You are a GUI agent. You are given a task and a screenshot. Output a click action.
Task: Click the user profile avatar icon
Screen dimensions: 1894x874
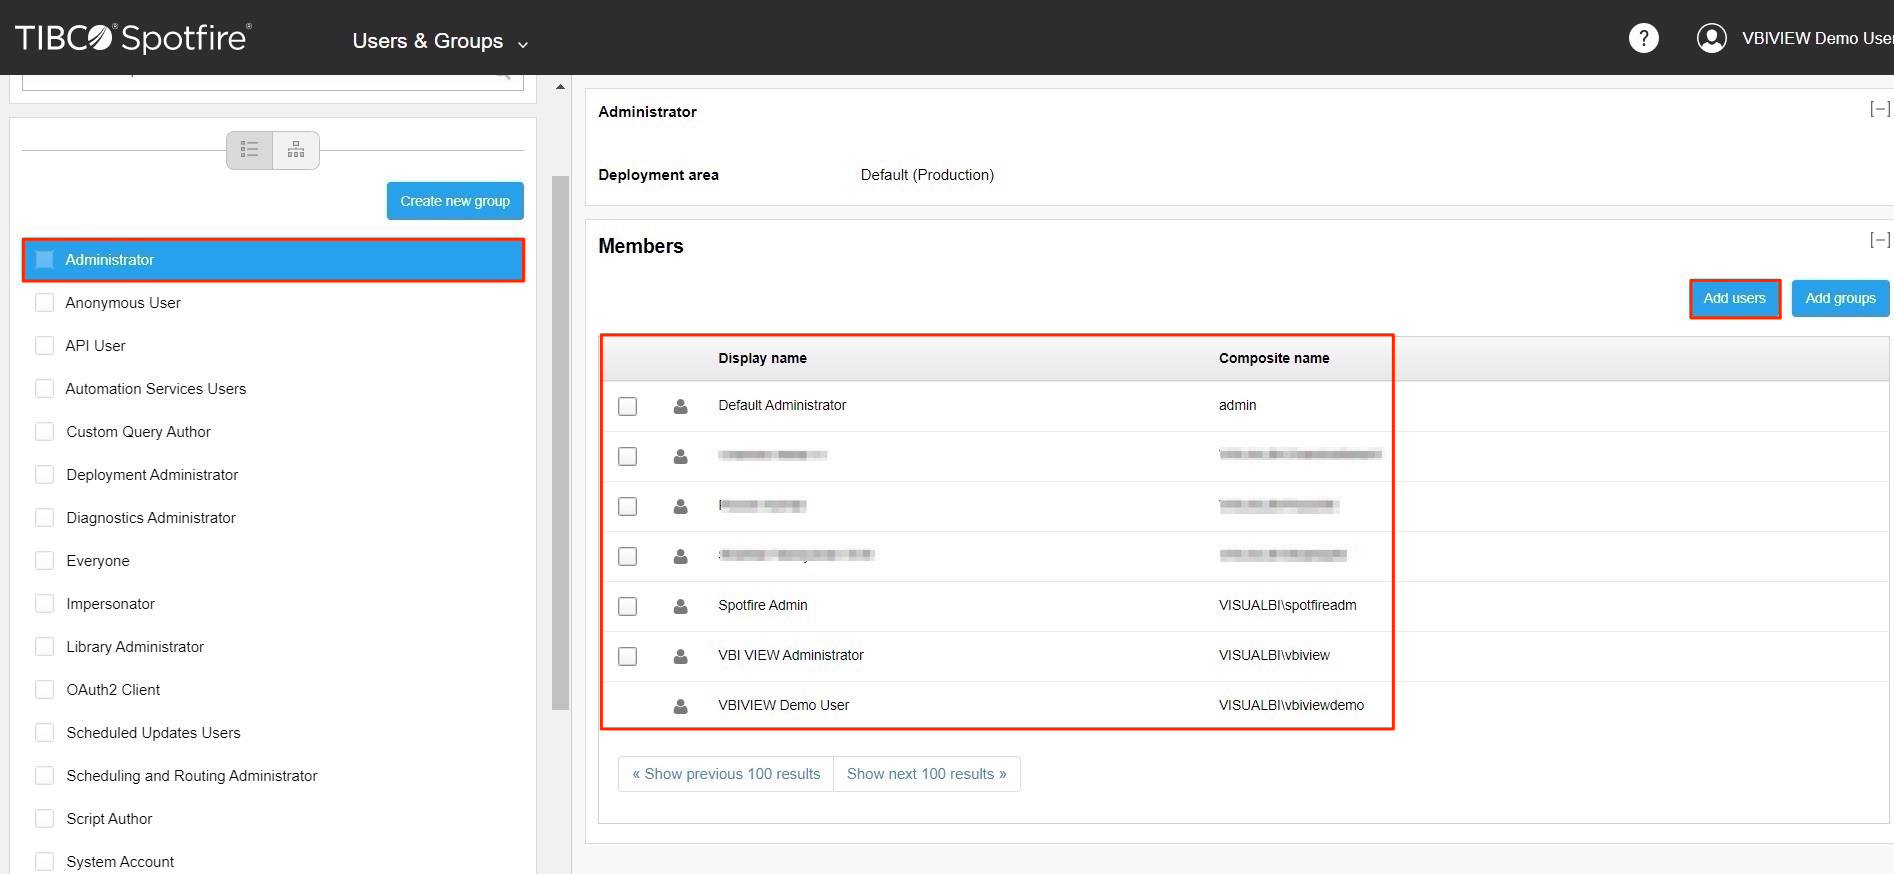click(1711, 38)
